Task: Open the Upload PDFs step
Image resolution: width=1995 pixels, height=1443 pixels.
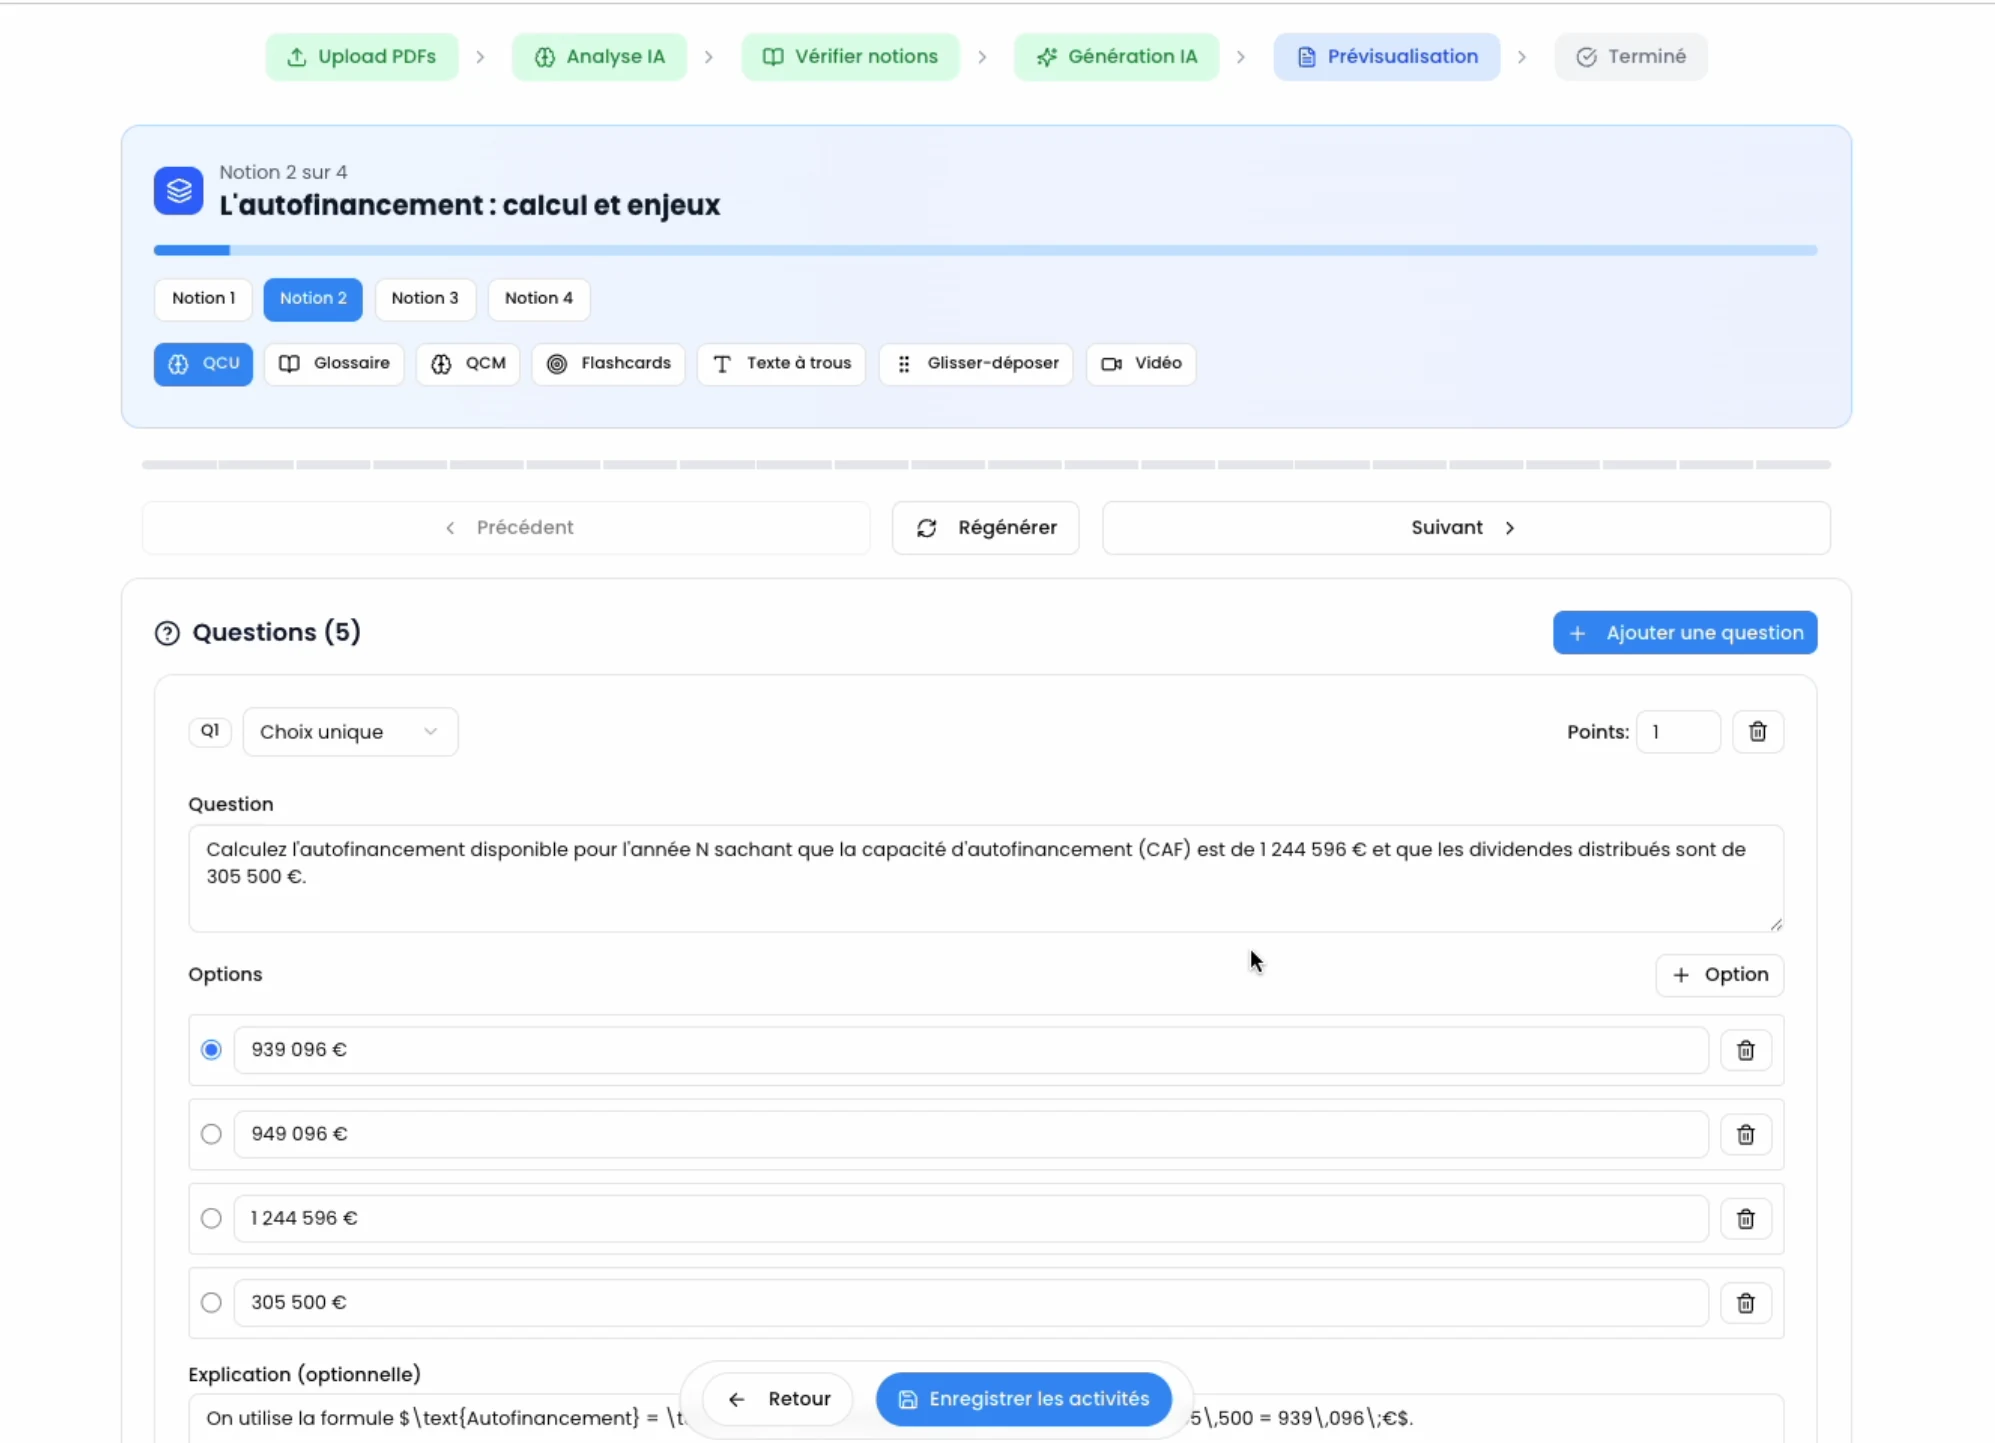Action: (362, 57)
